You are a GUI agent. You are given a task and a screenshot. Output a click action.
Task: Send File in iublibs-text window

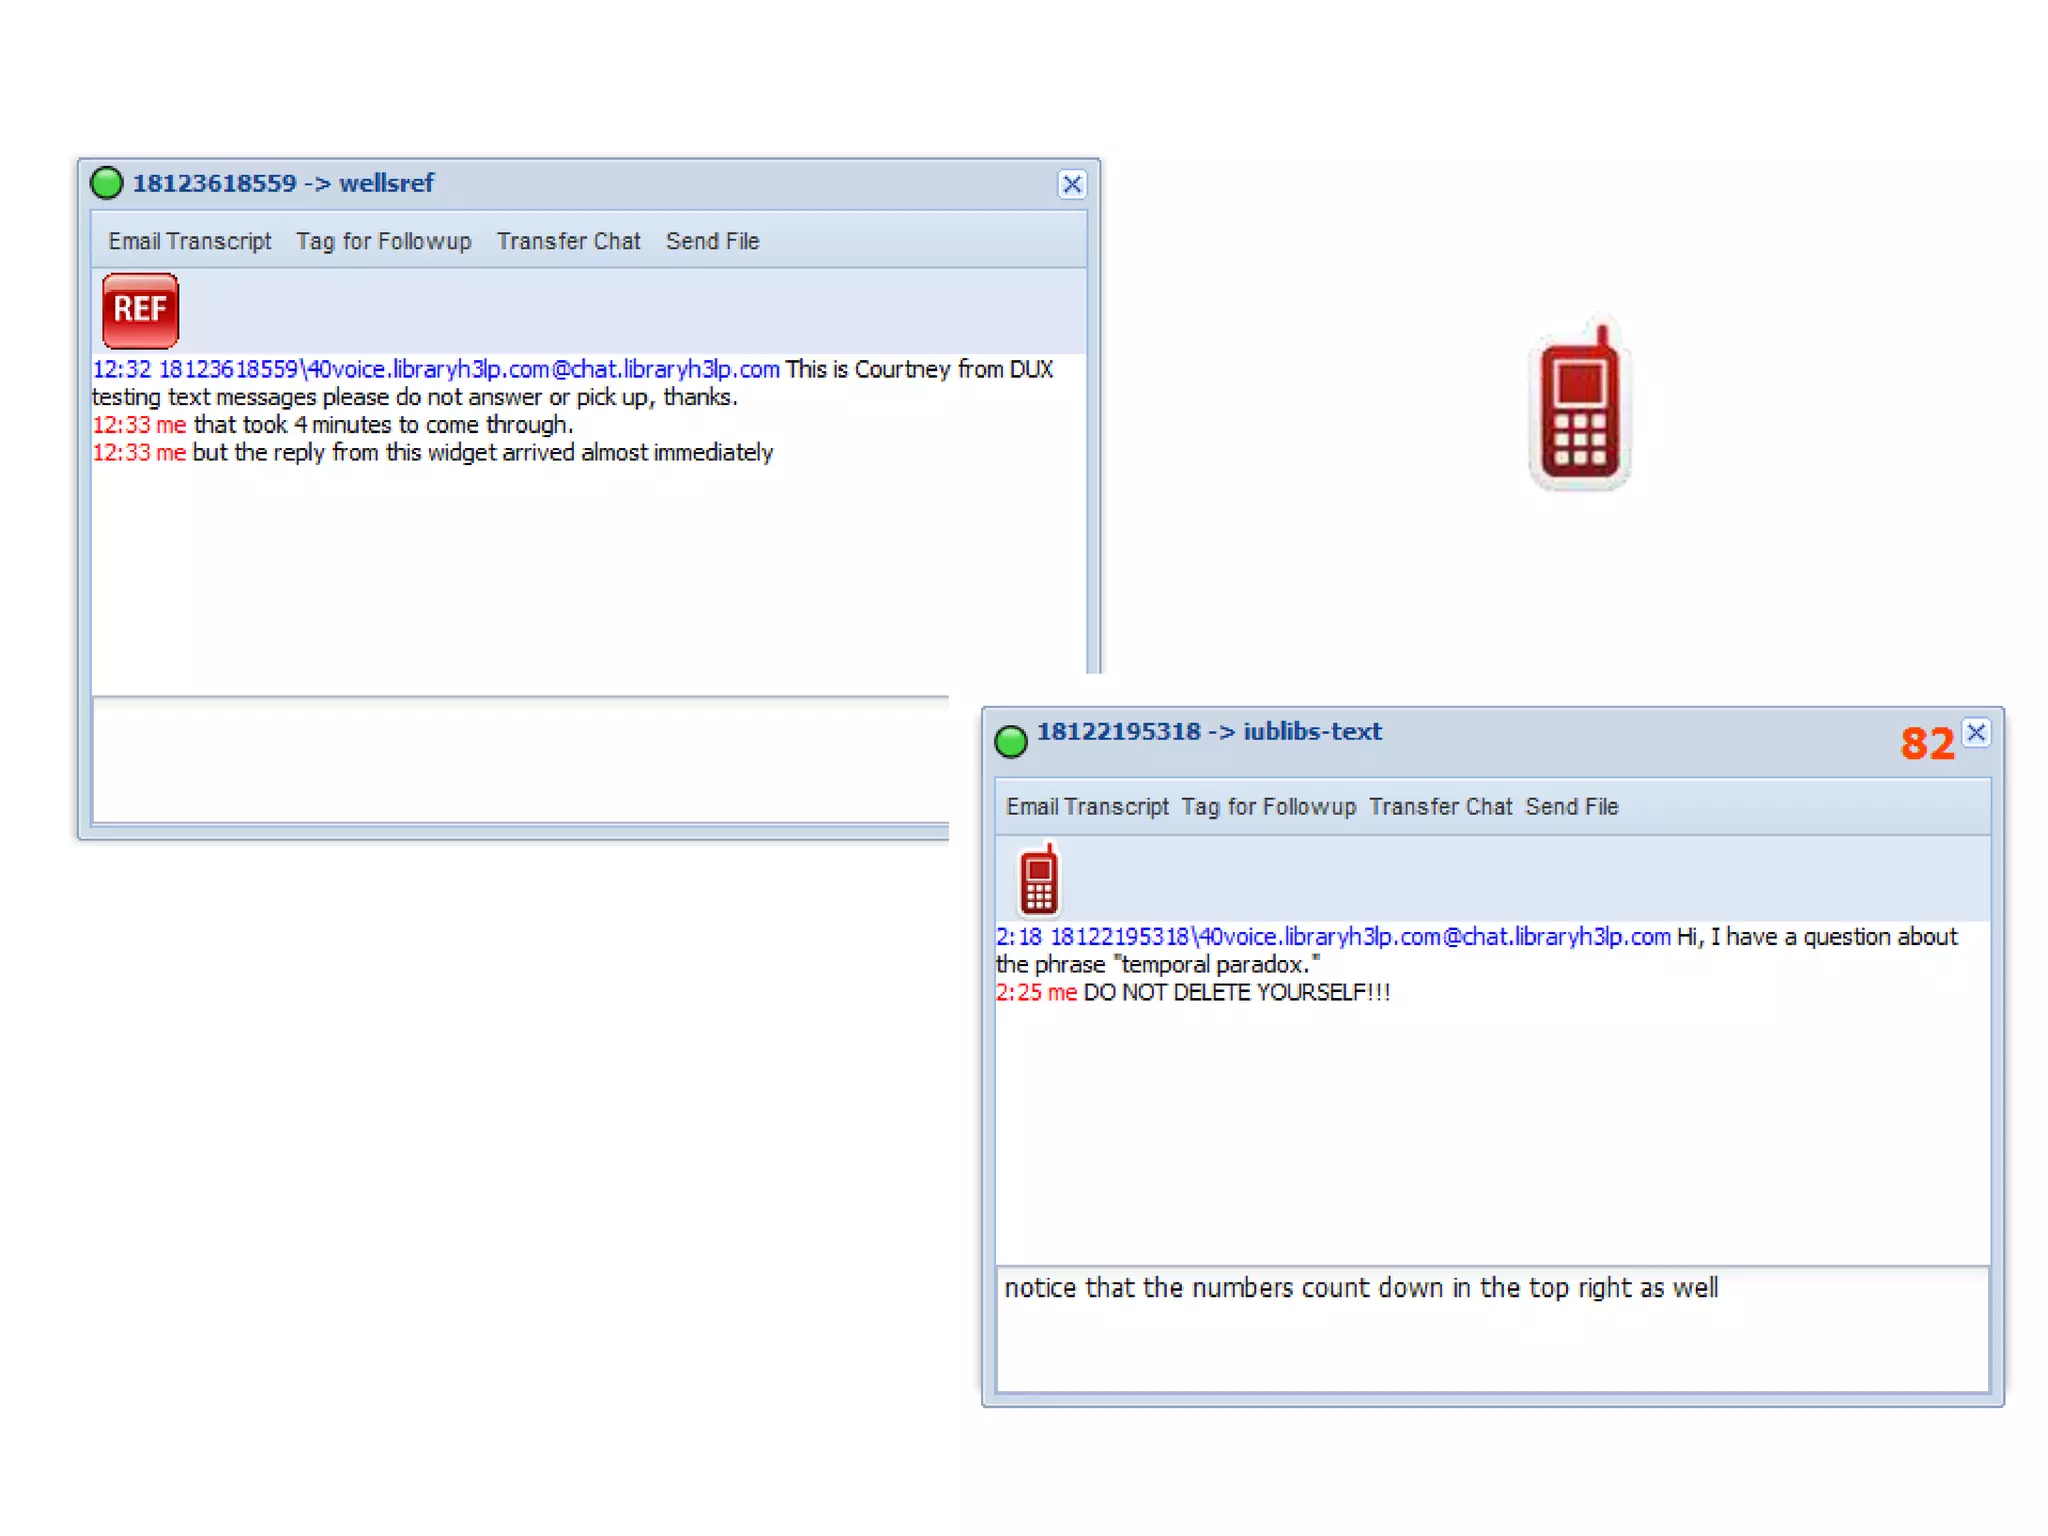[x=1571, y=806]
